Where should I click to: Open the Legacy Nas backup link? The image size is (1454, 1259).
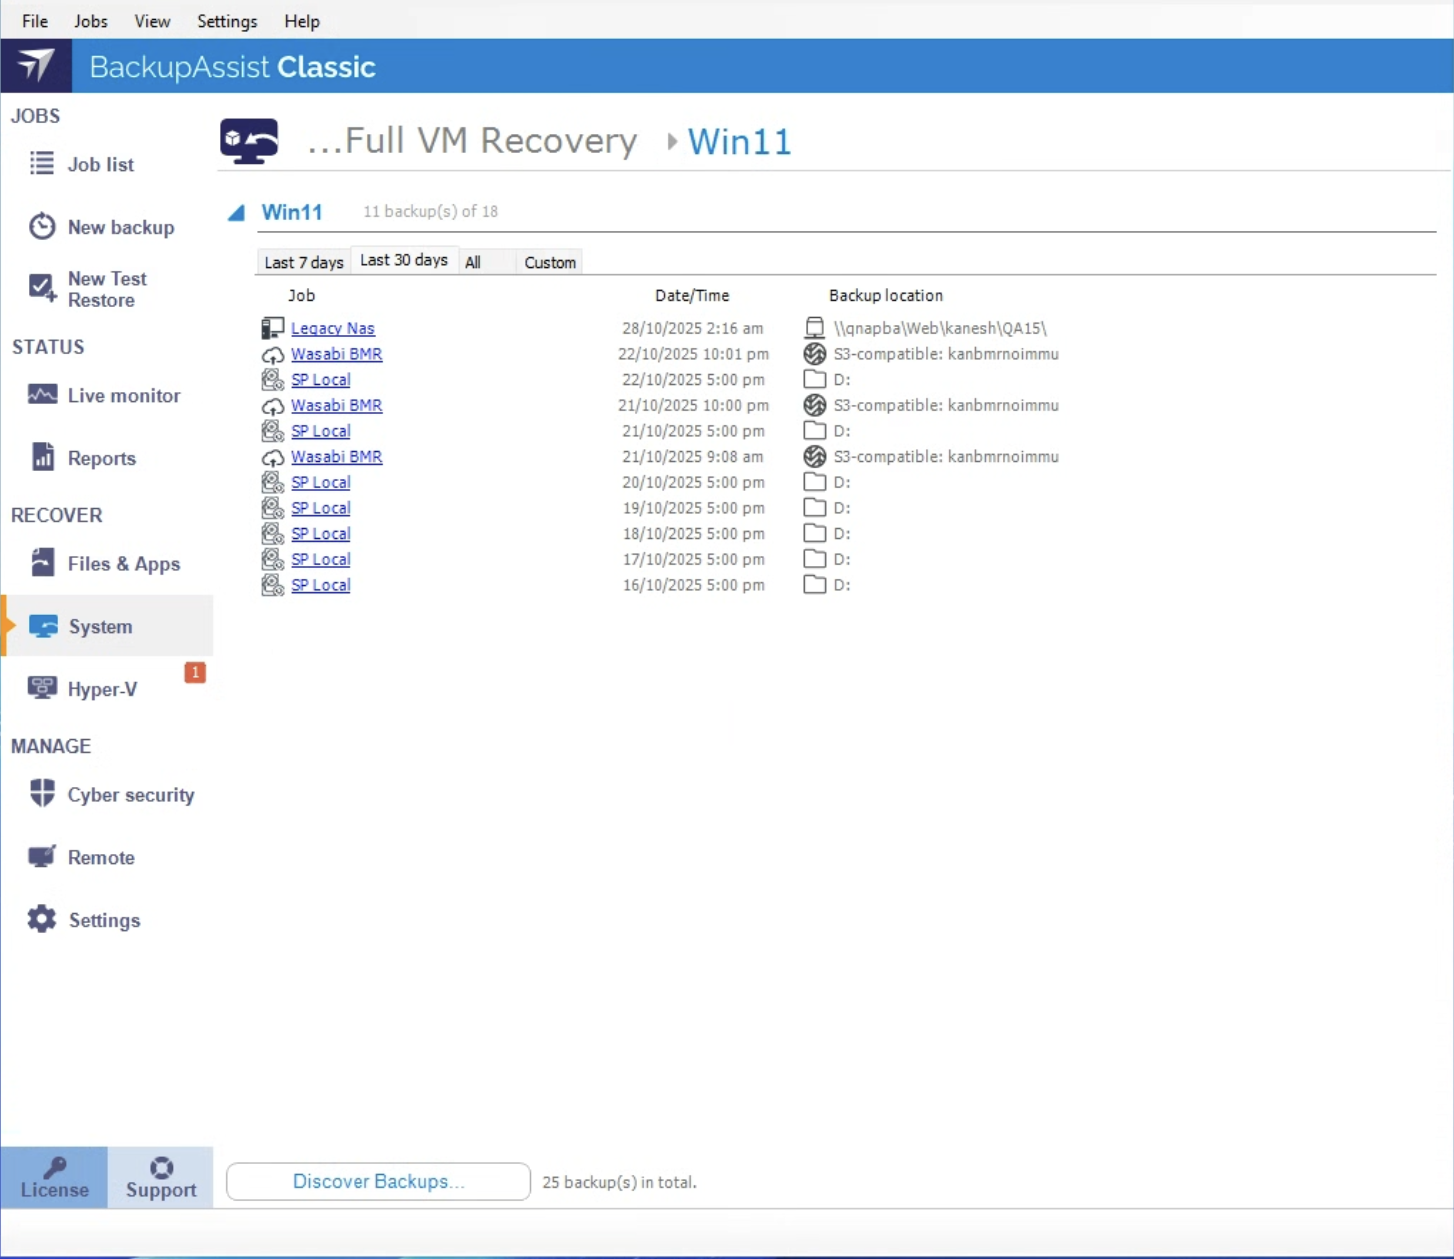(332, 328)
